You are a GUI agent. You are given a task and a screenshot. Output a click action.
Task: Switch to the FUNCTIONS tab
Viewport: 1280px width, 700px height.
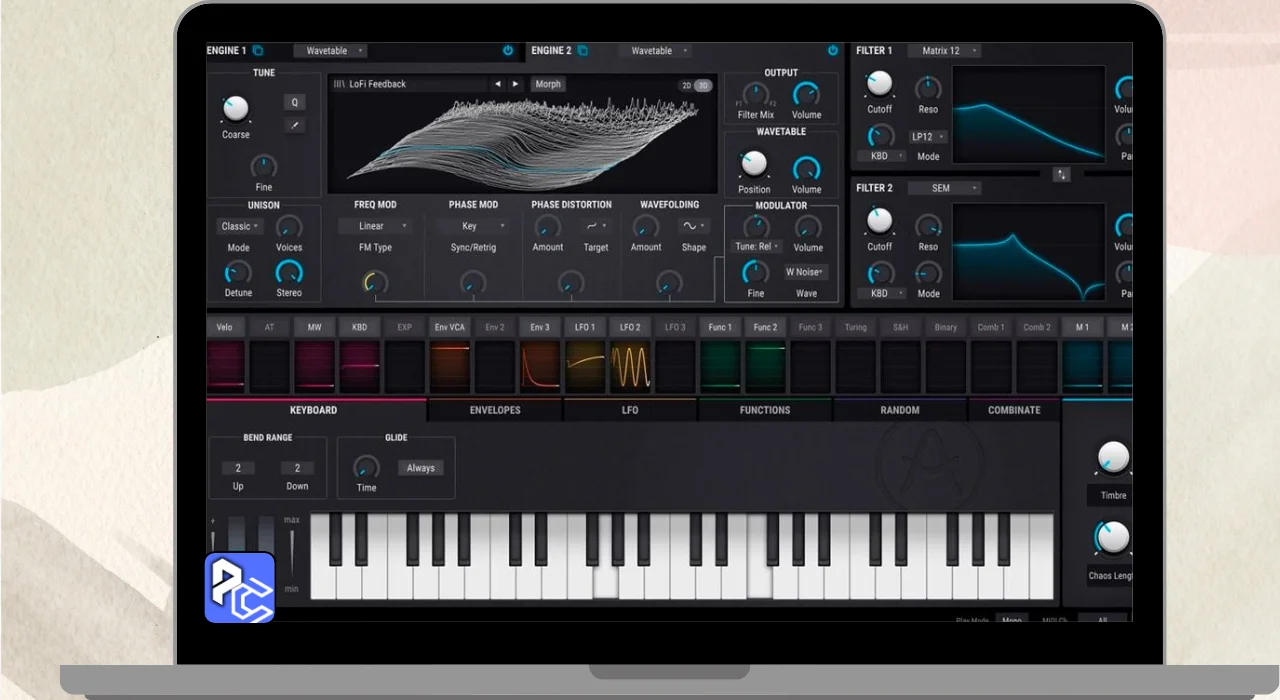(765, 410)
